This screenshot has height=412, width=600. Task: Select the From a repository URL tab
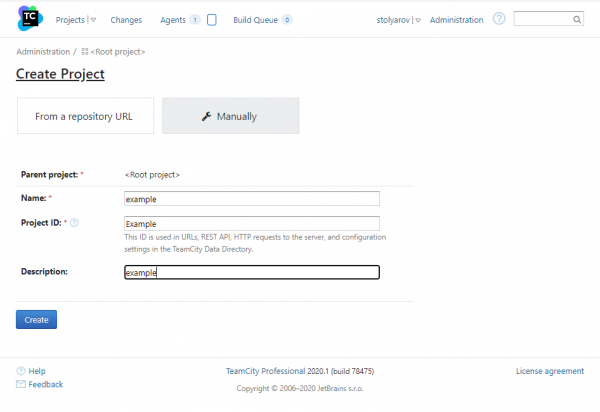point(86,116)
